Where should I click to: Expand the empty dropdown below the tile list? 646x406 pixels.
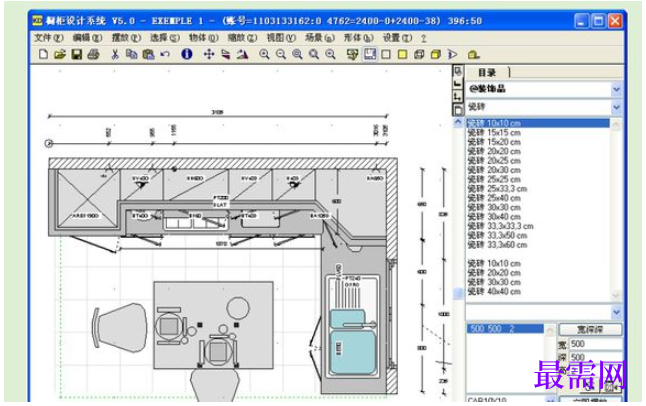point(616,312)
